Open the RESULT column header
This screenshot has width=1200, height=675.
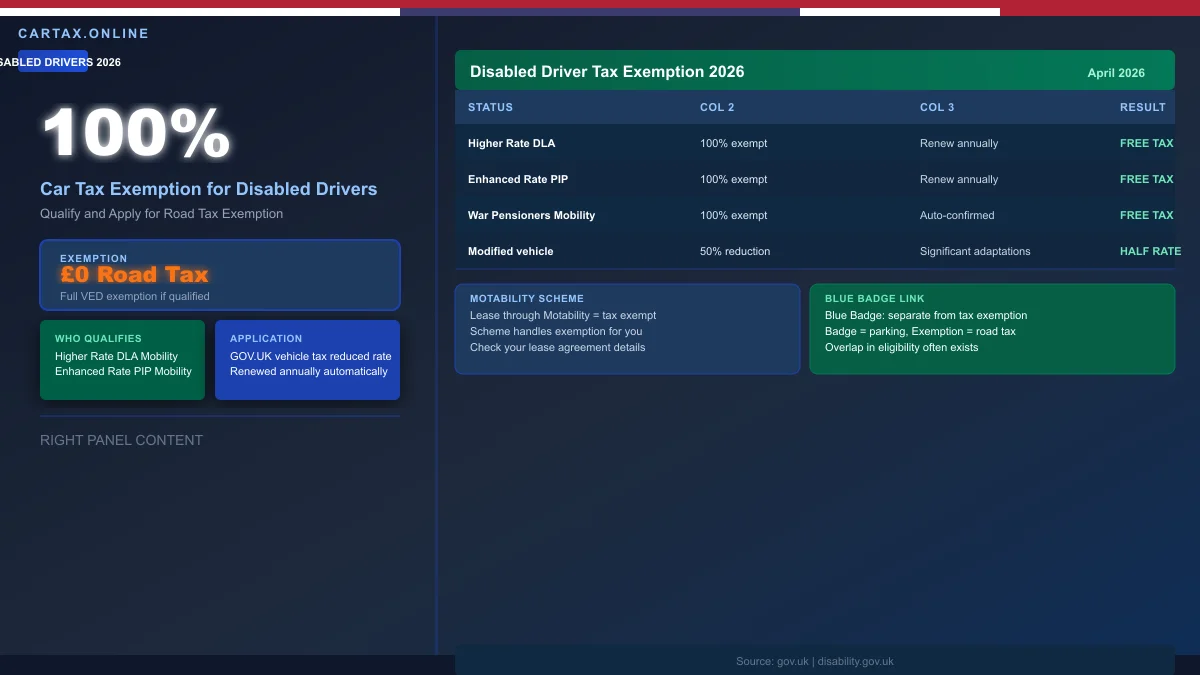point(1143,107)
